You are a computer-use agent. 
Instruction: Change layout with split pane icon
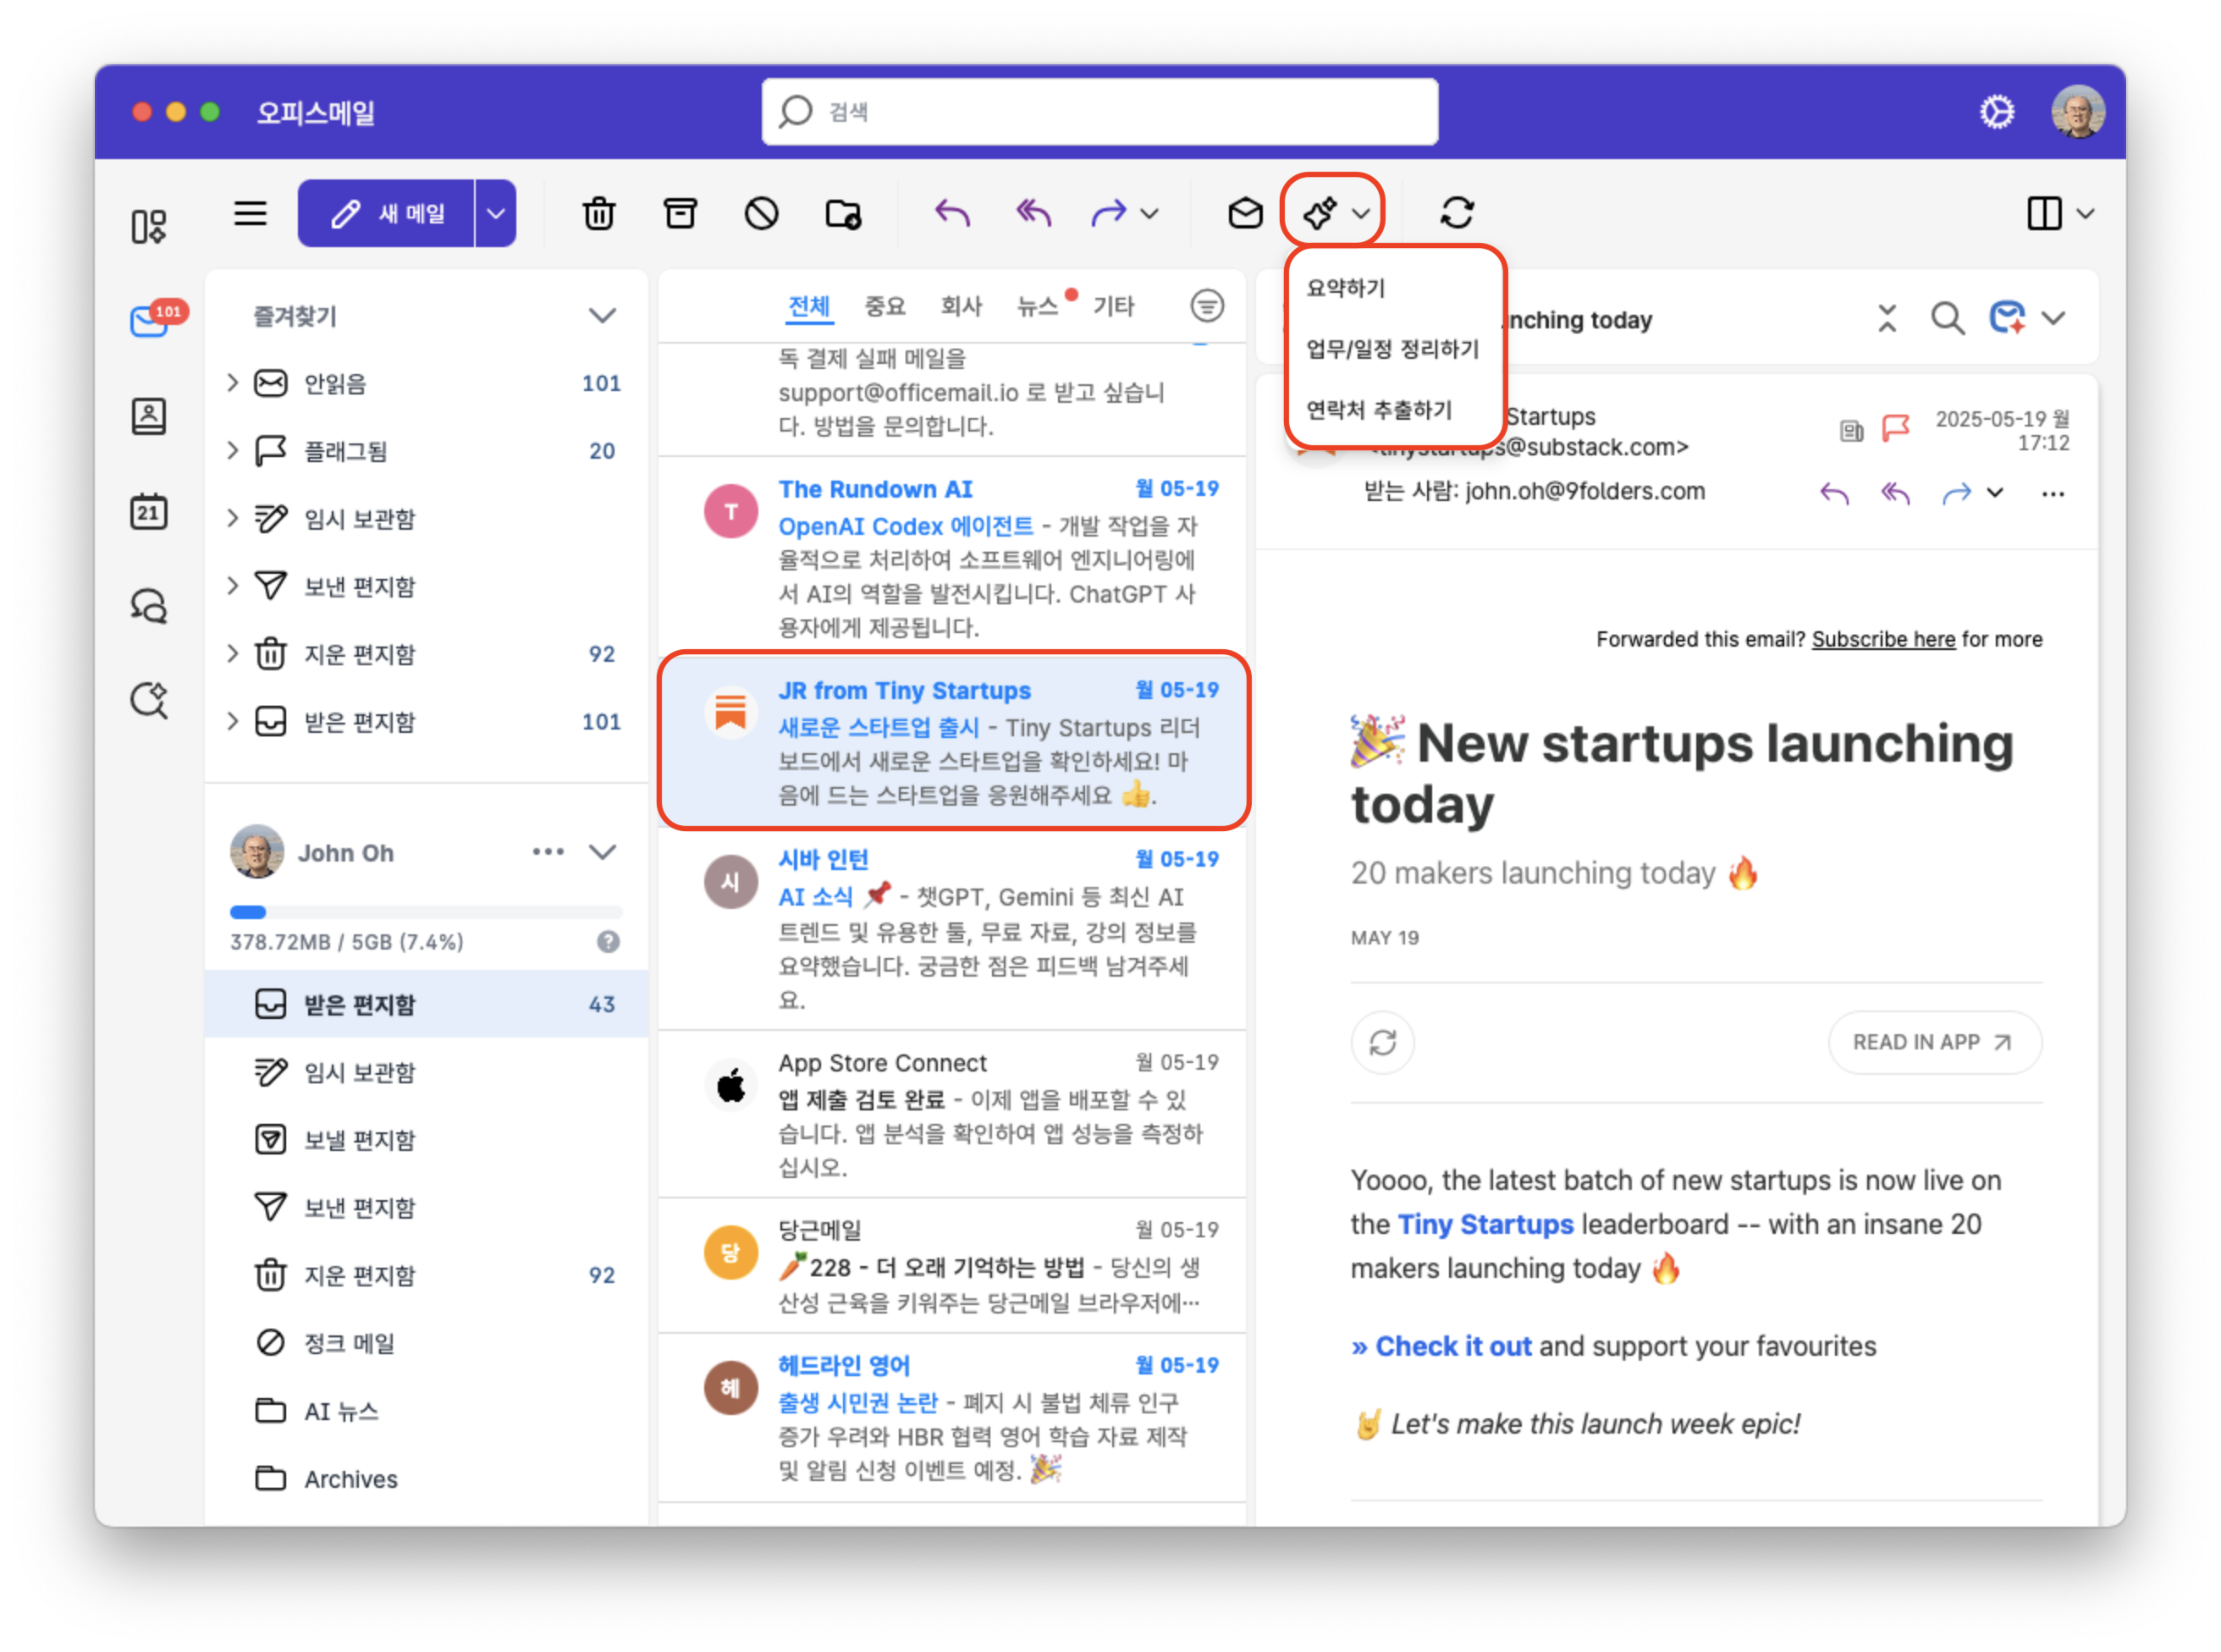click(x=2044, y=213)
